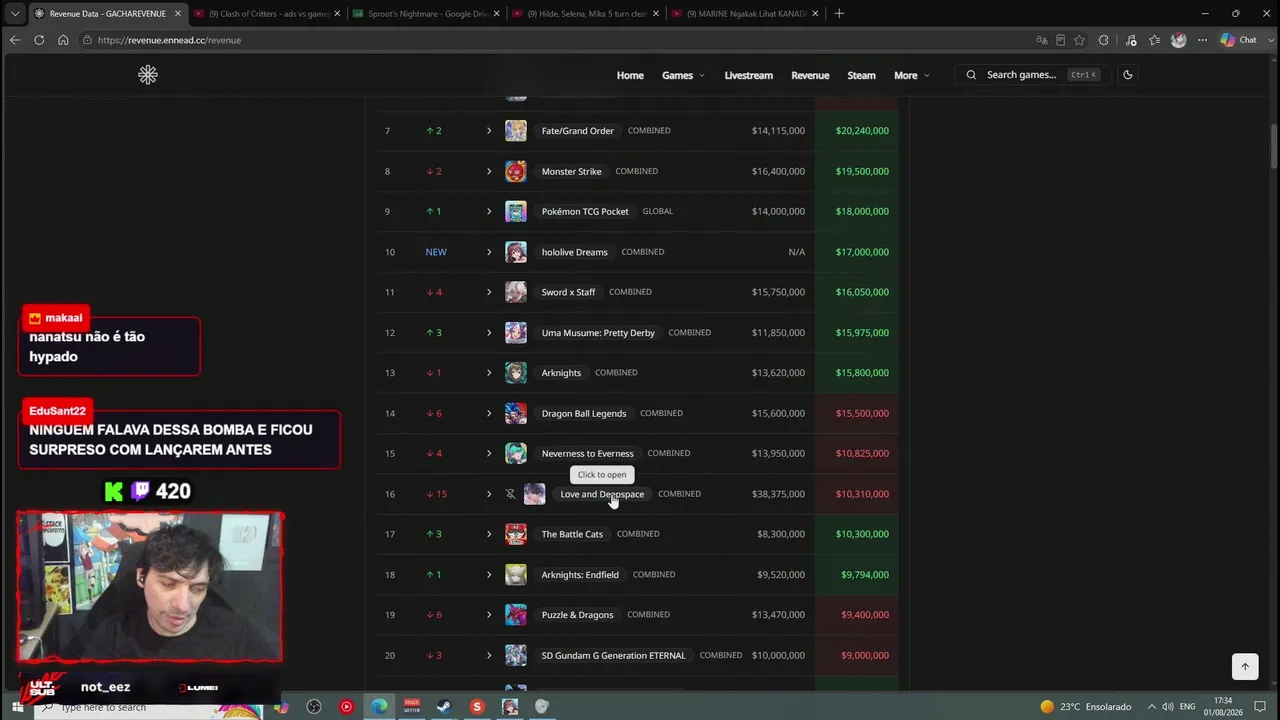
Task: Open Steam from the taskbar
Action: [444, 707]
